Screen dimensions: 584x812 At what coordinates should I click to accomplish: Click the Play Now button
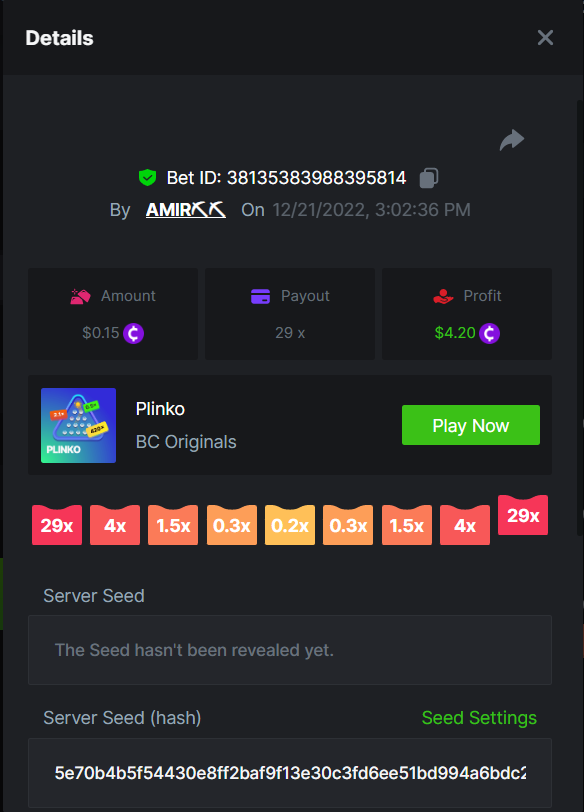pyautogui.click(x=471, y=425)
